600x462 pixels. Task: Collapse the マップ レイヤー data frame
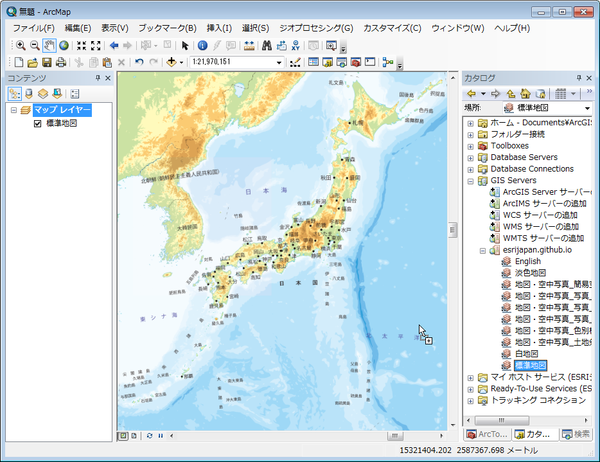14,110
